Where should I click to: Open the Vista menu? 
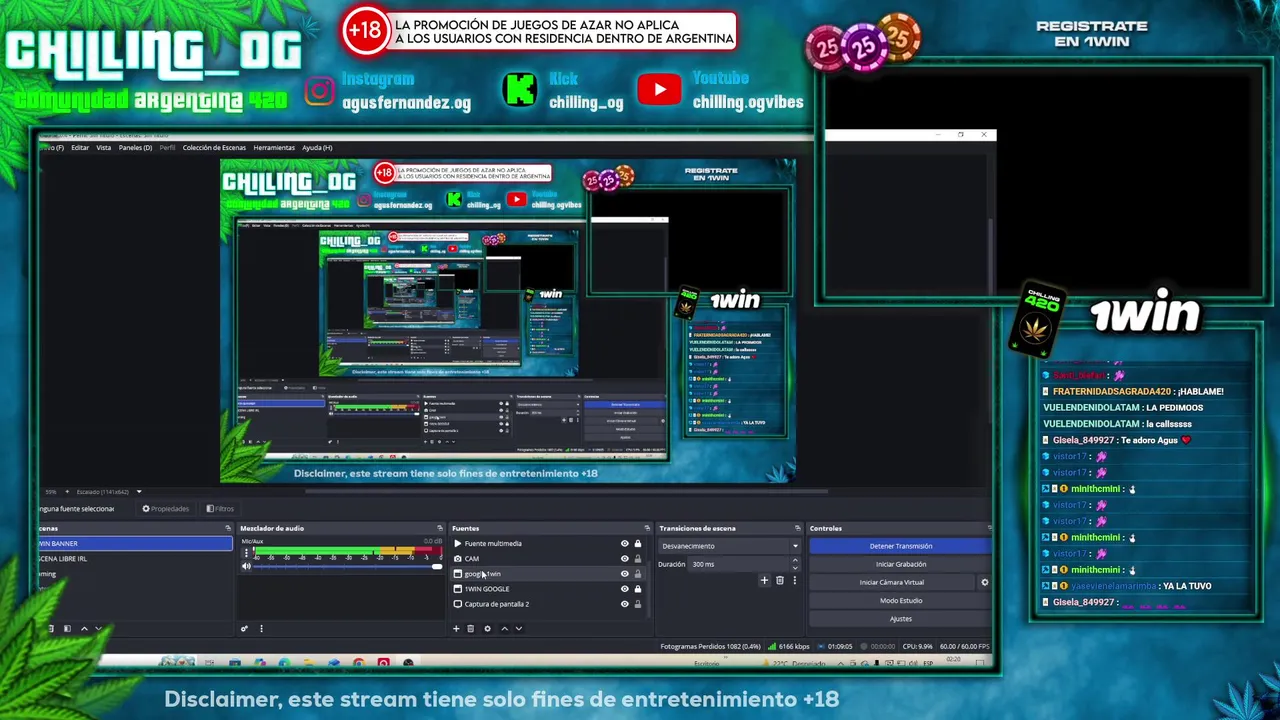[x=104, y=147]
